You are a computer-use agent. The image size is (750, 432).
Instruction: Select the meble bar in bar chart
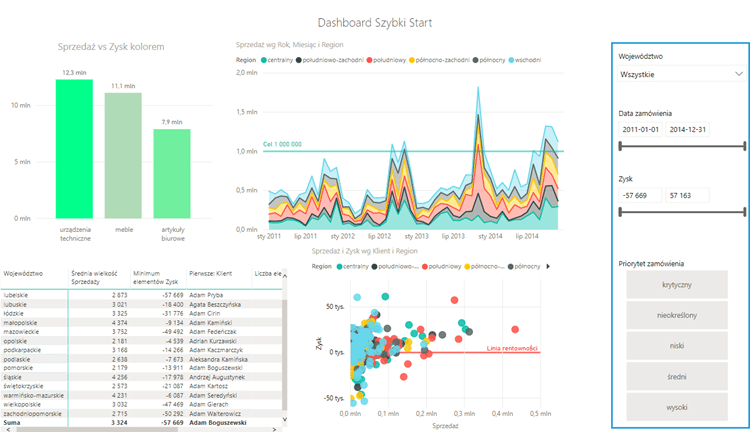tap(125, 156)
